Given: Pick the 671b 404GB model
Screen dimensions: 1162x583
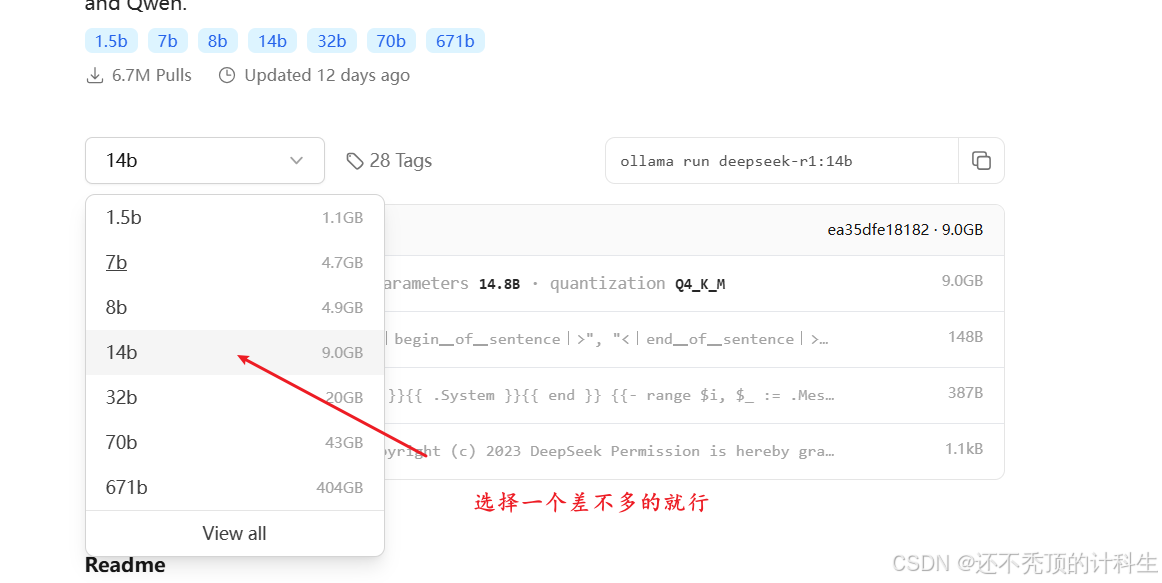Looking at the screenshot, I should (235, 487).
